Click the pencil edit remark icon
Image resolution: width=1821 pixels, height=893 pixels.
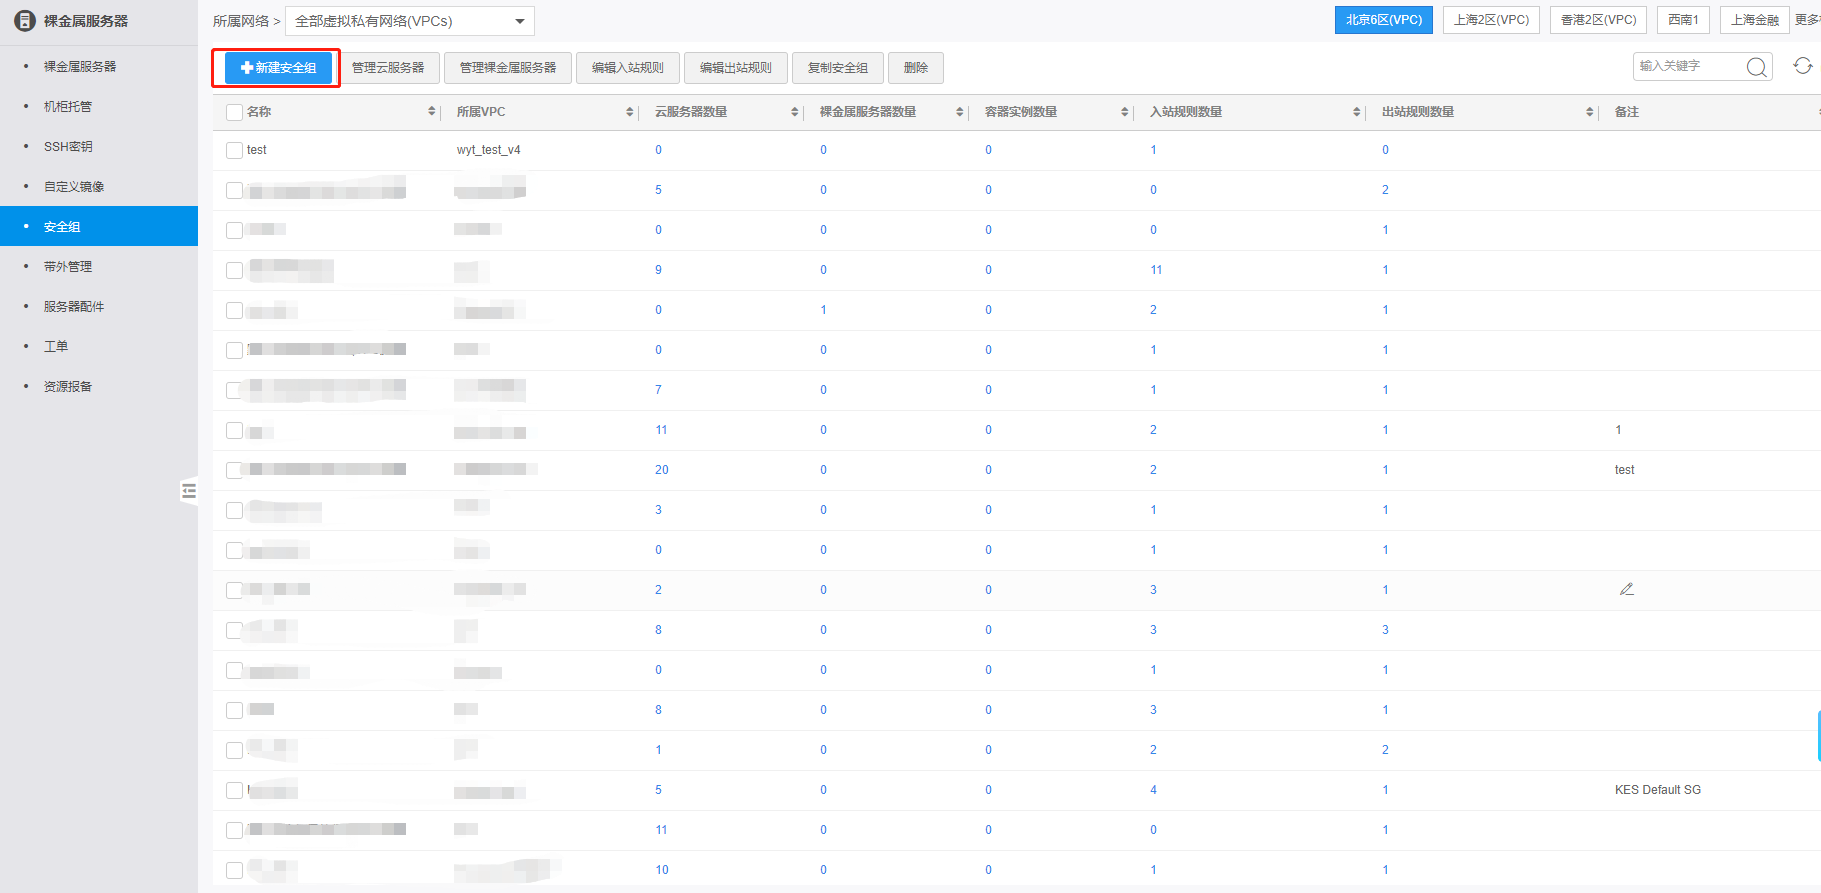(1626, 589)
